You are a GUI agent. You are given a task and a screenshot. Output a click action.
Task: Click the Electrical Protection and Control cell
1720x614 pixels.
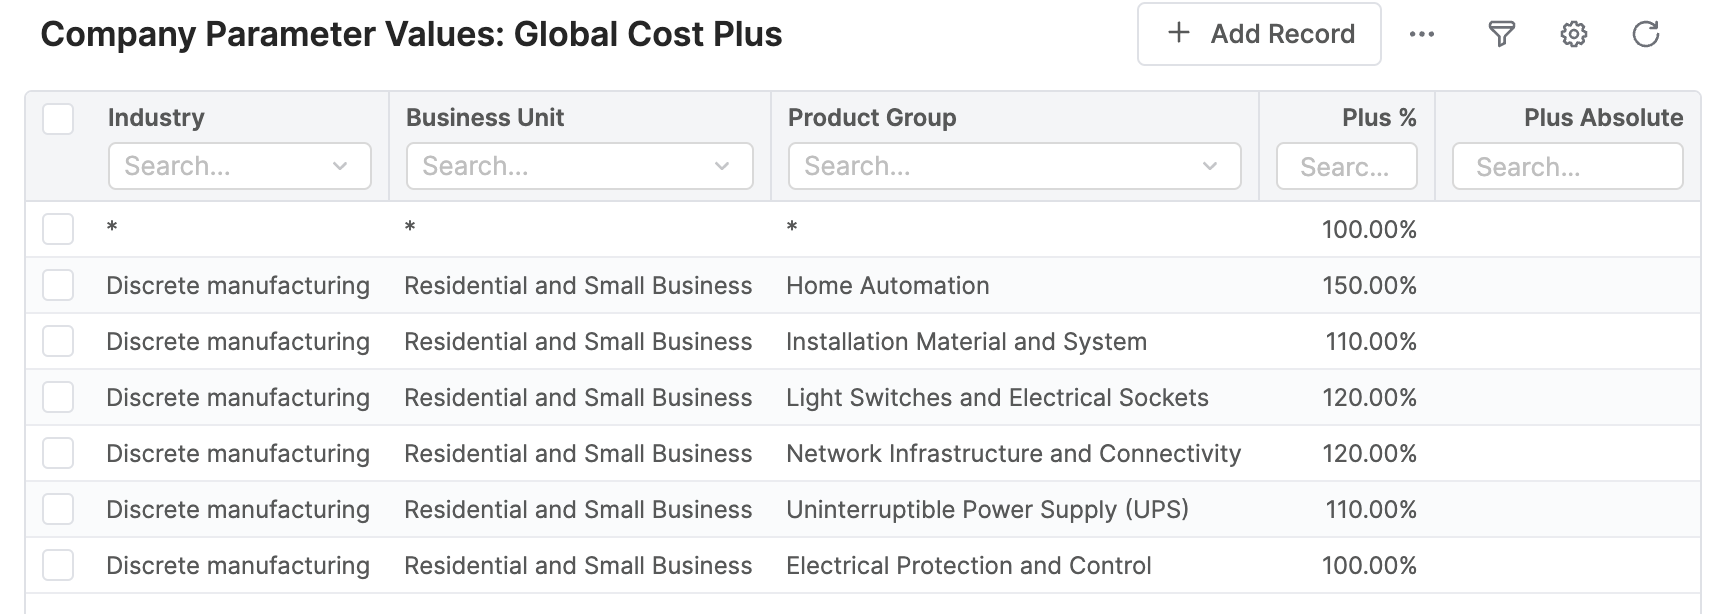968,566
